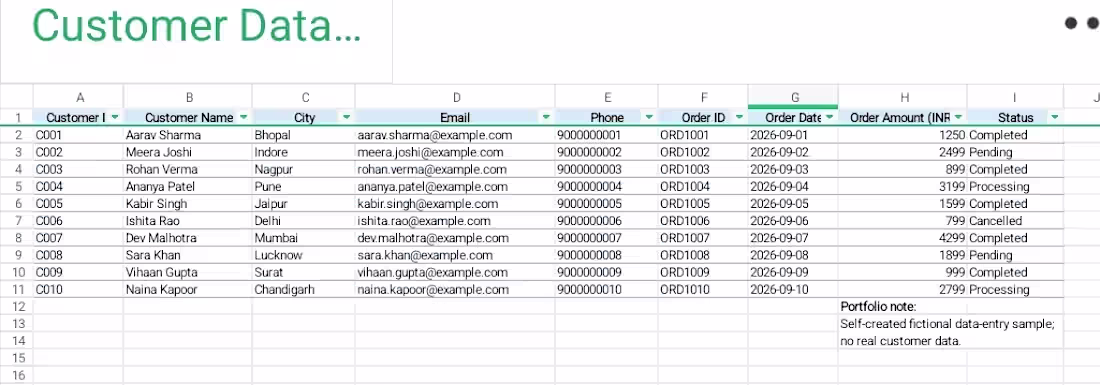Click the Customer Name header cell
The image size is (1100, 385).
[188, 117]
